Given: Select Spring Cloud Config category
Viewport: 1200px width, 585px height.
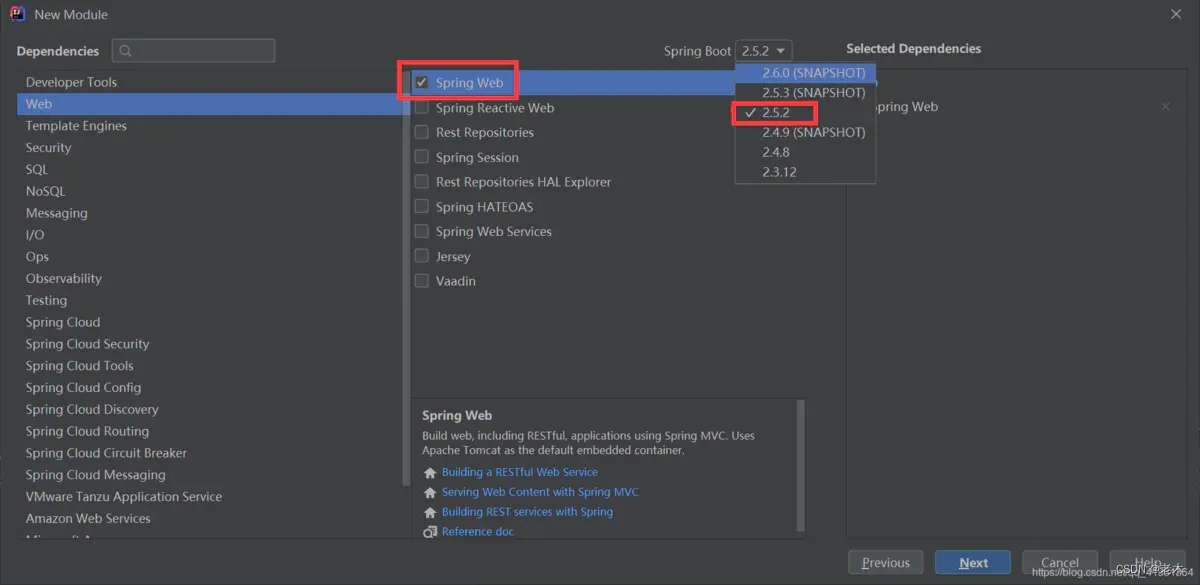Looking at the screenshot, I should [x=83, y=388].
